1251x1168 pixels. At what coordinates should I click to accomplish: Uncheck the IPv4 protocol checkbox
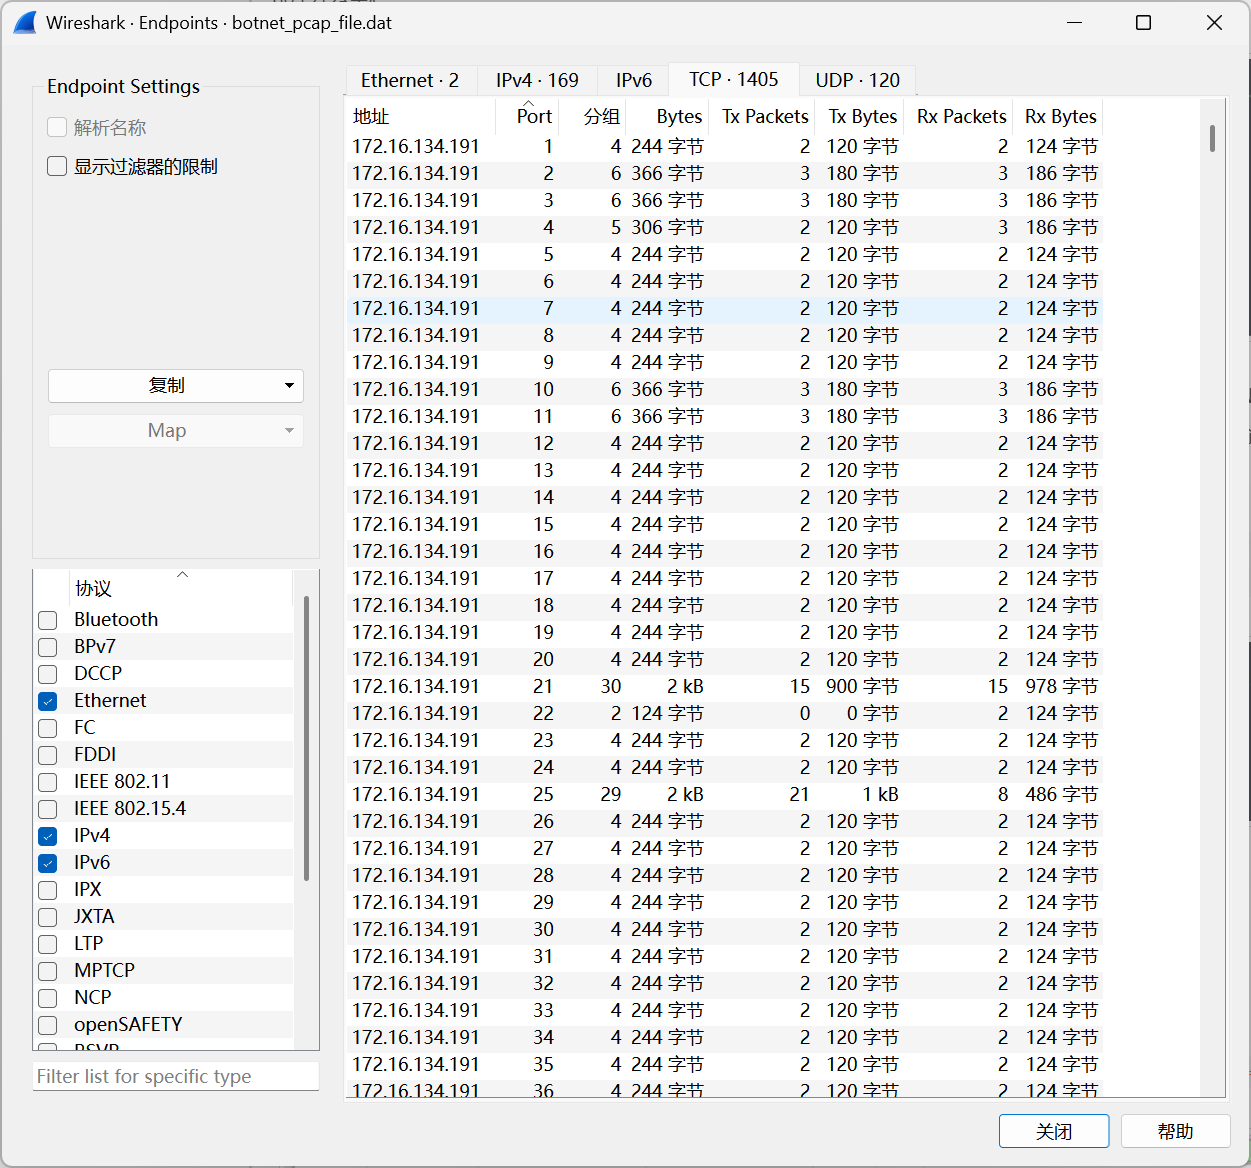click(x=48, y=836)
